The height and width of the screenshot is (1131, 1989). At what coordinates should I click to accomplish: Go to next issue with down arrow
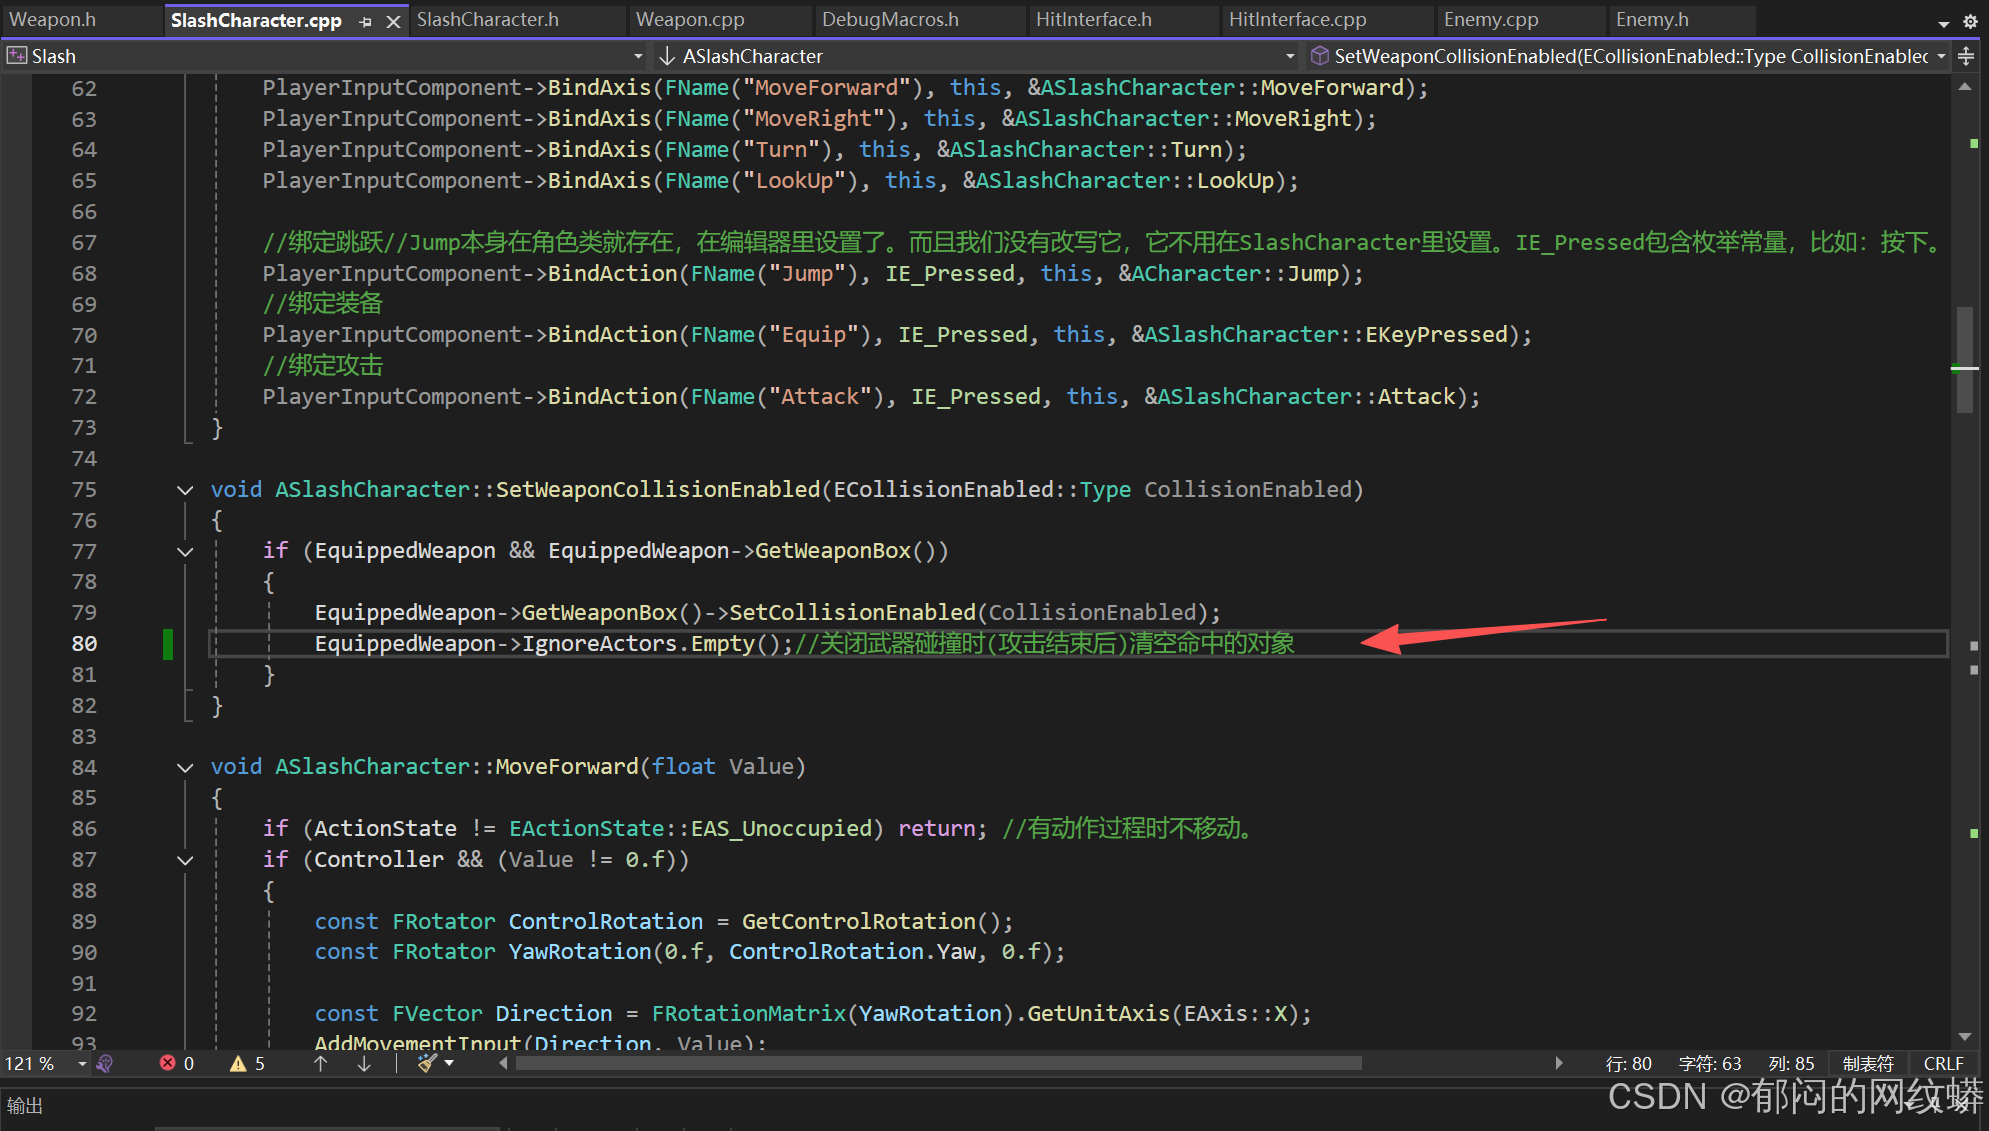click(364, 1063)
